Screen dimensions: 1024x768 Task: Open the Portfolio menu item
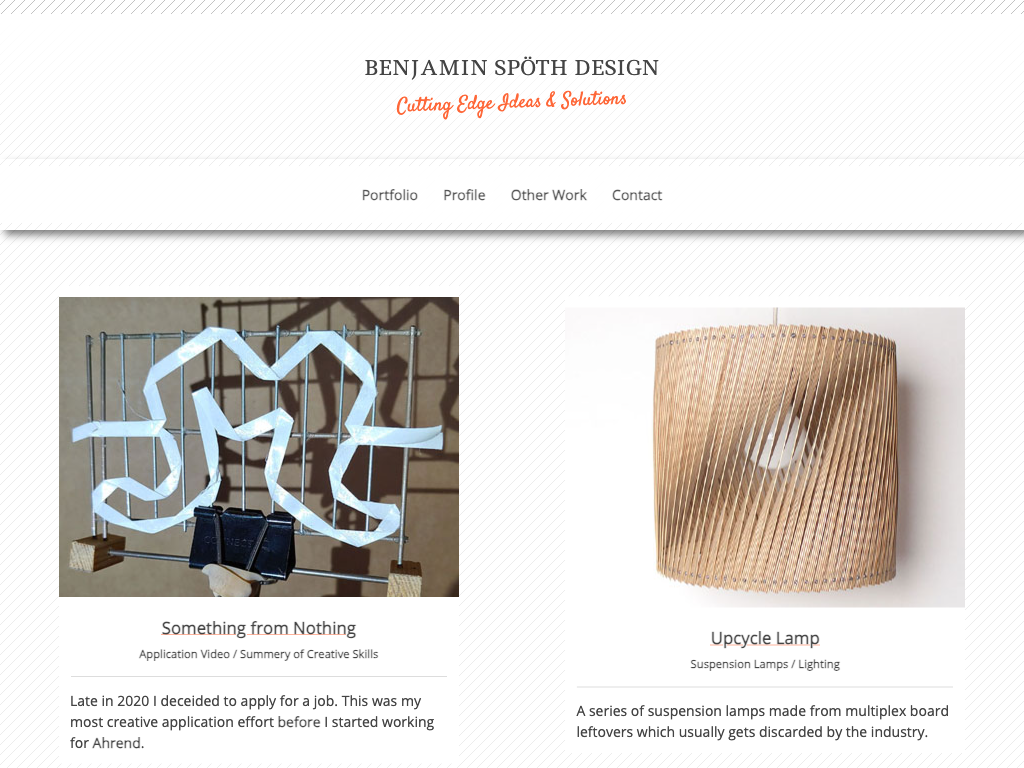[x=389, y=195]
